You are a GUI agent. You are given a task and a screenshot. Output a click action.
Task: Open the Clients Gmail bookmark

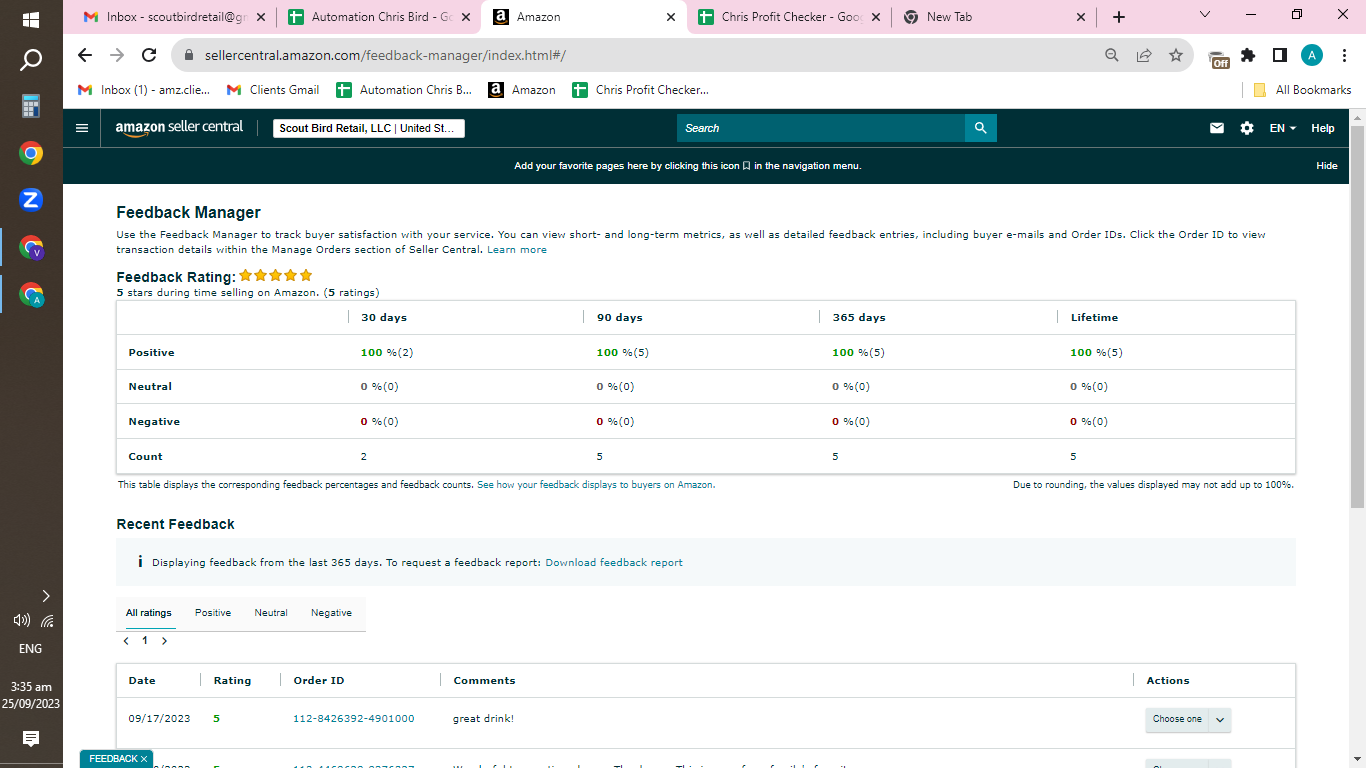coord(273,90)
